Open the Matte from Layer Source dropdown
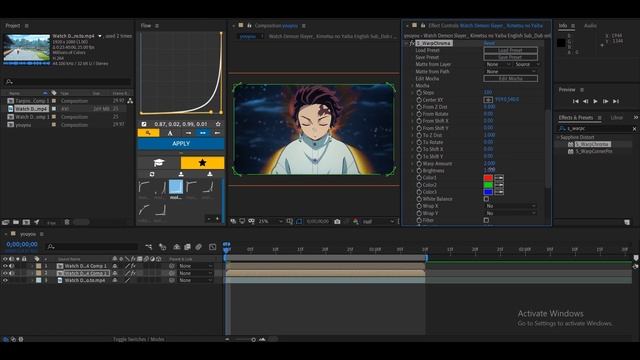The height and width of the screenshot is (360, 640). (527, 64)
